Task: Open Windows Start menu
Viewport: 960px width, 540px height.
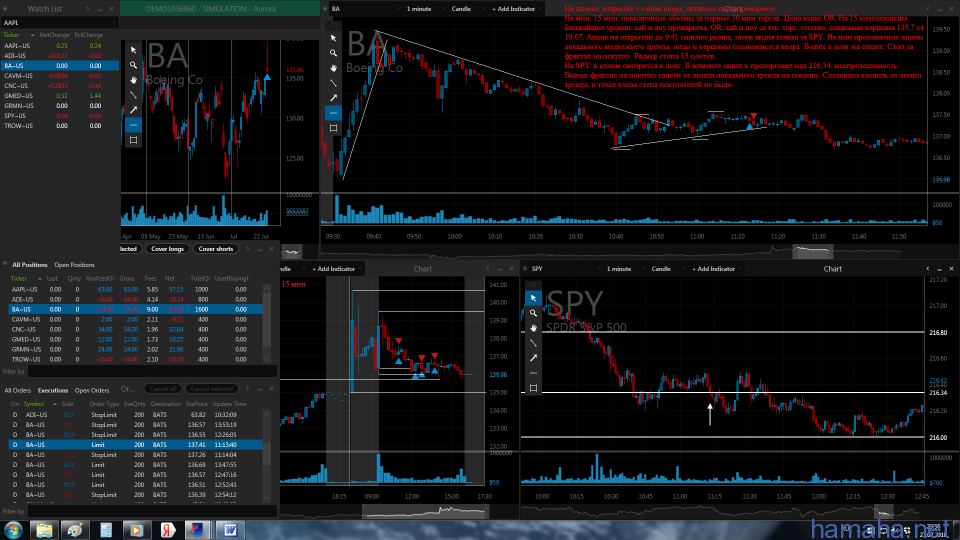Action: (x=13, y=530)
